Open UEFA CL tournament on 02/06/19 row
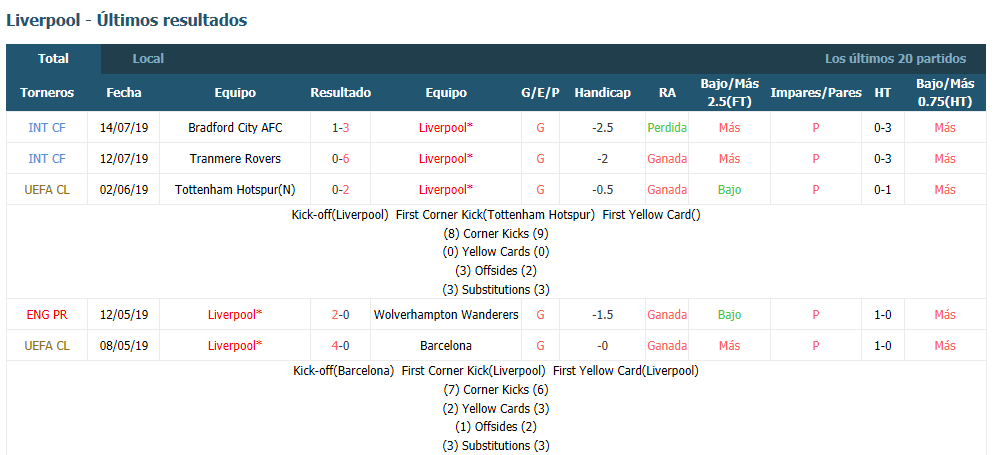The width and height of the screenshot is (996, 455). pyautogui.click(x=47, y=189)
